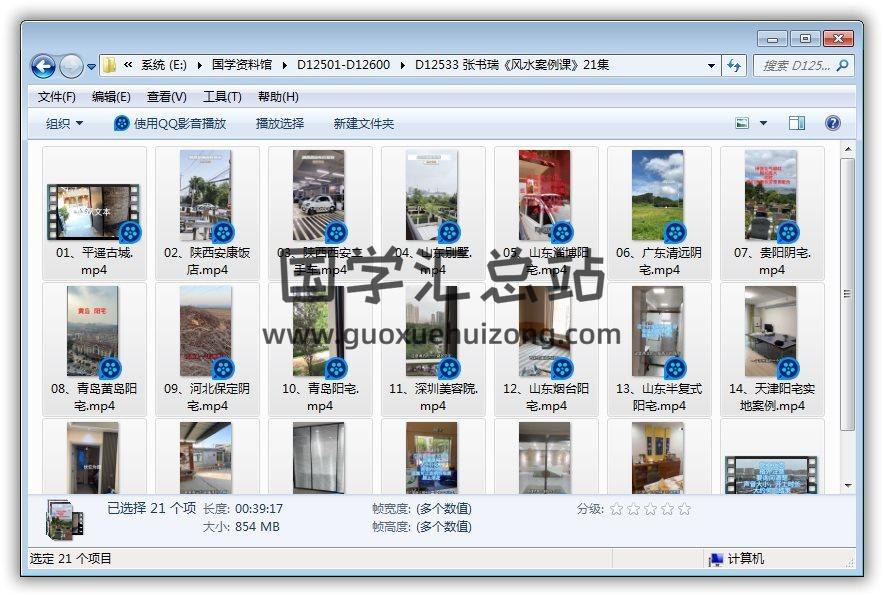Screen dimensions: 884x597
Task: Click the refresh button beside address bar
Action: [735, 66]
